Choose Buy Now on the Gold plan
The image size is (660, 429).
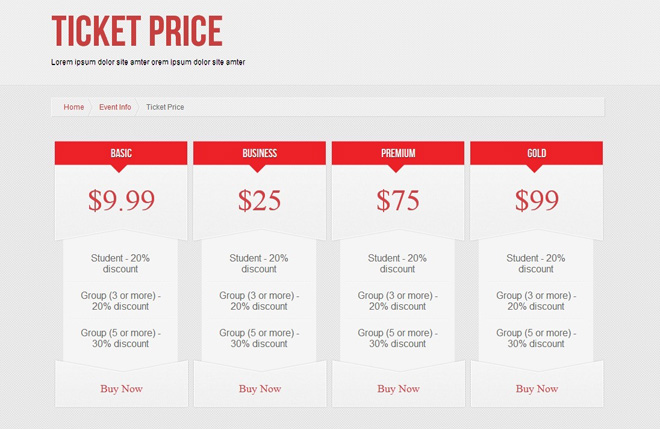click(537, 388)
